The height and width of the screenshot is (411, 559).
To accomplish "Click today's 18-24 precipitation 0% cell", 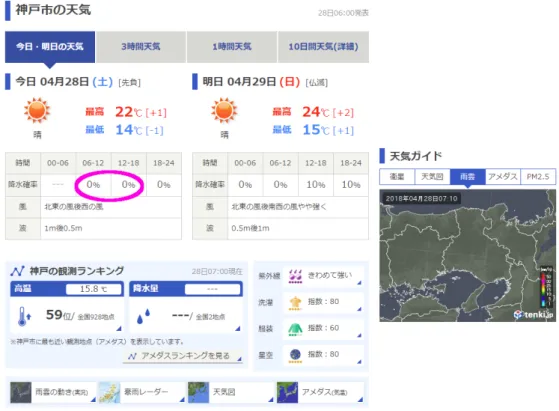I will (x=164, y=185).
